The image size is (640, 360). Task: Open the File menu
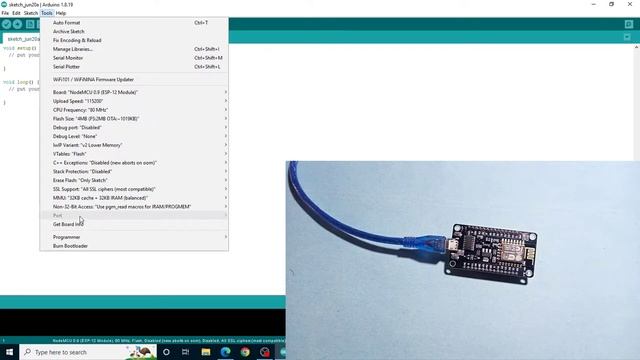coord(5,13)
